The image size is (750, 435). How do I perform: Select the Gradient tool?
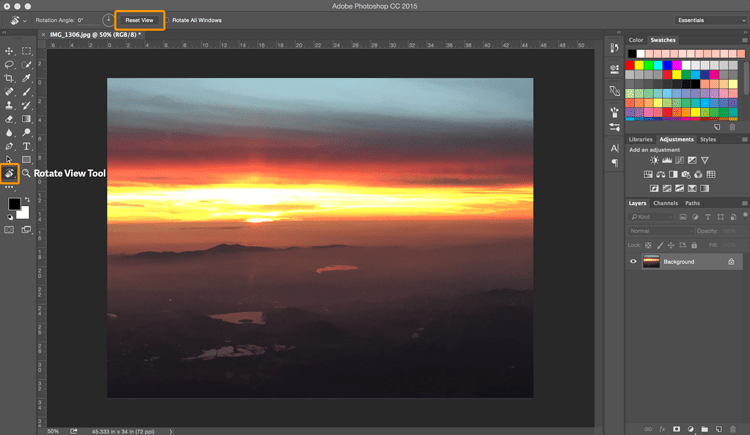(26, 119)
